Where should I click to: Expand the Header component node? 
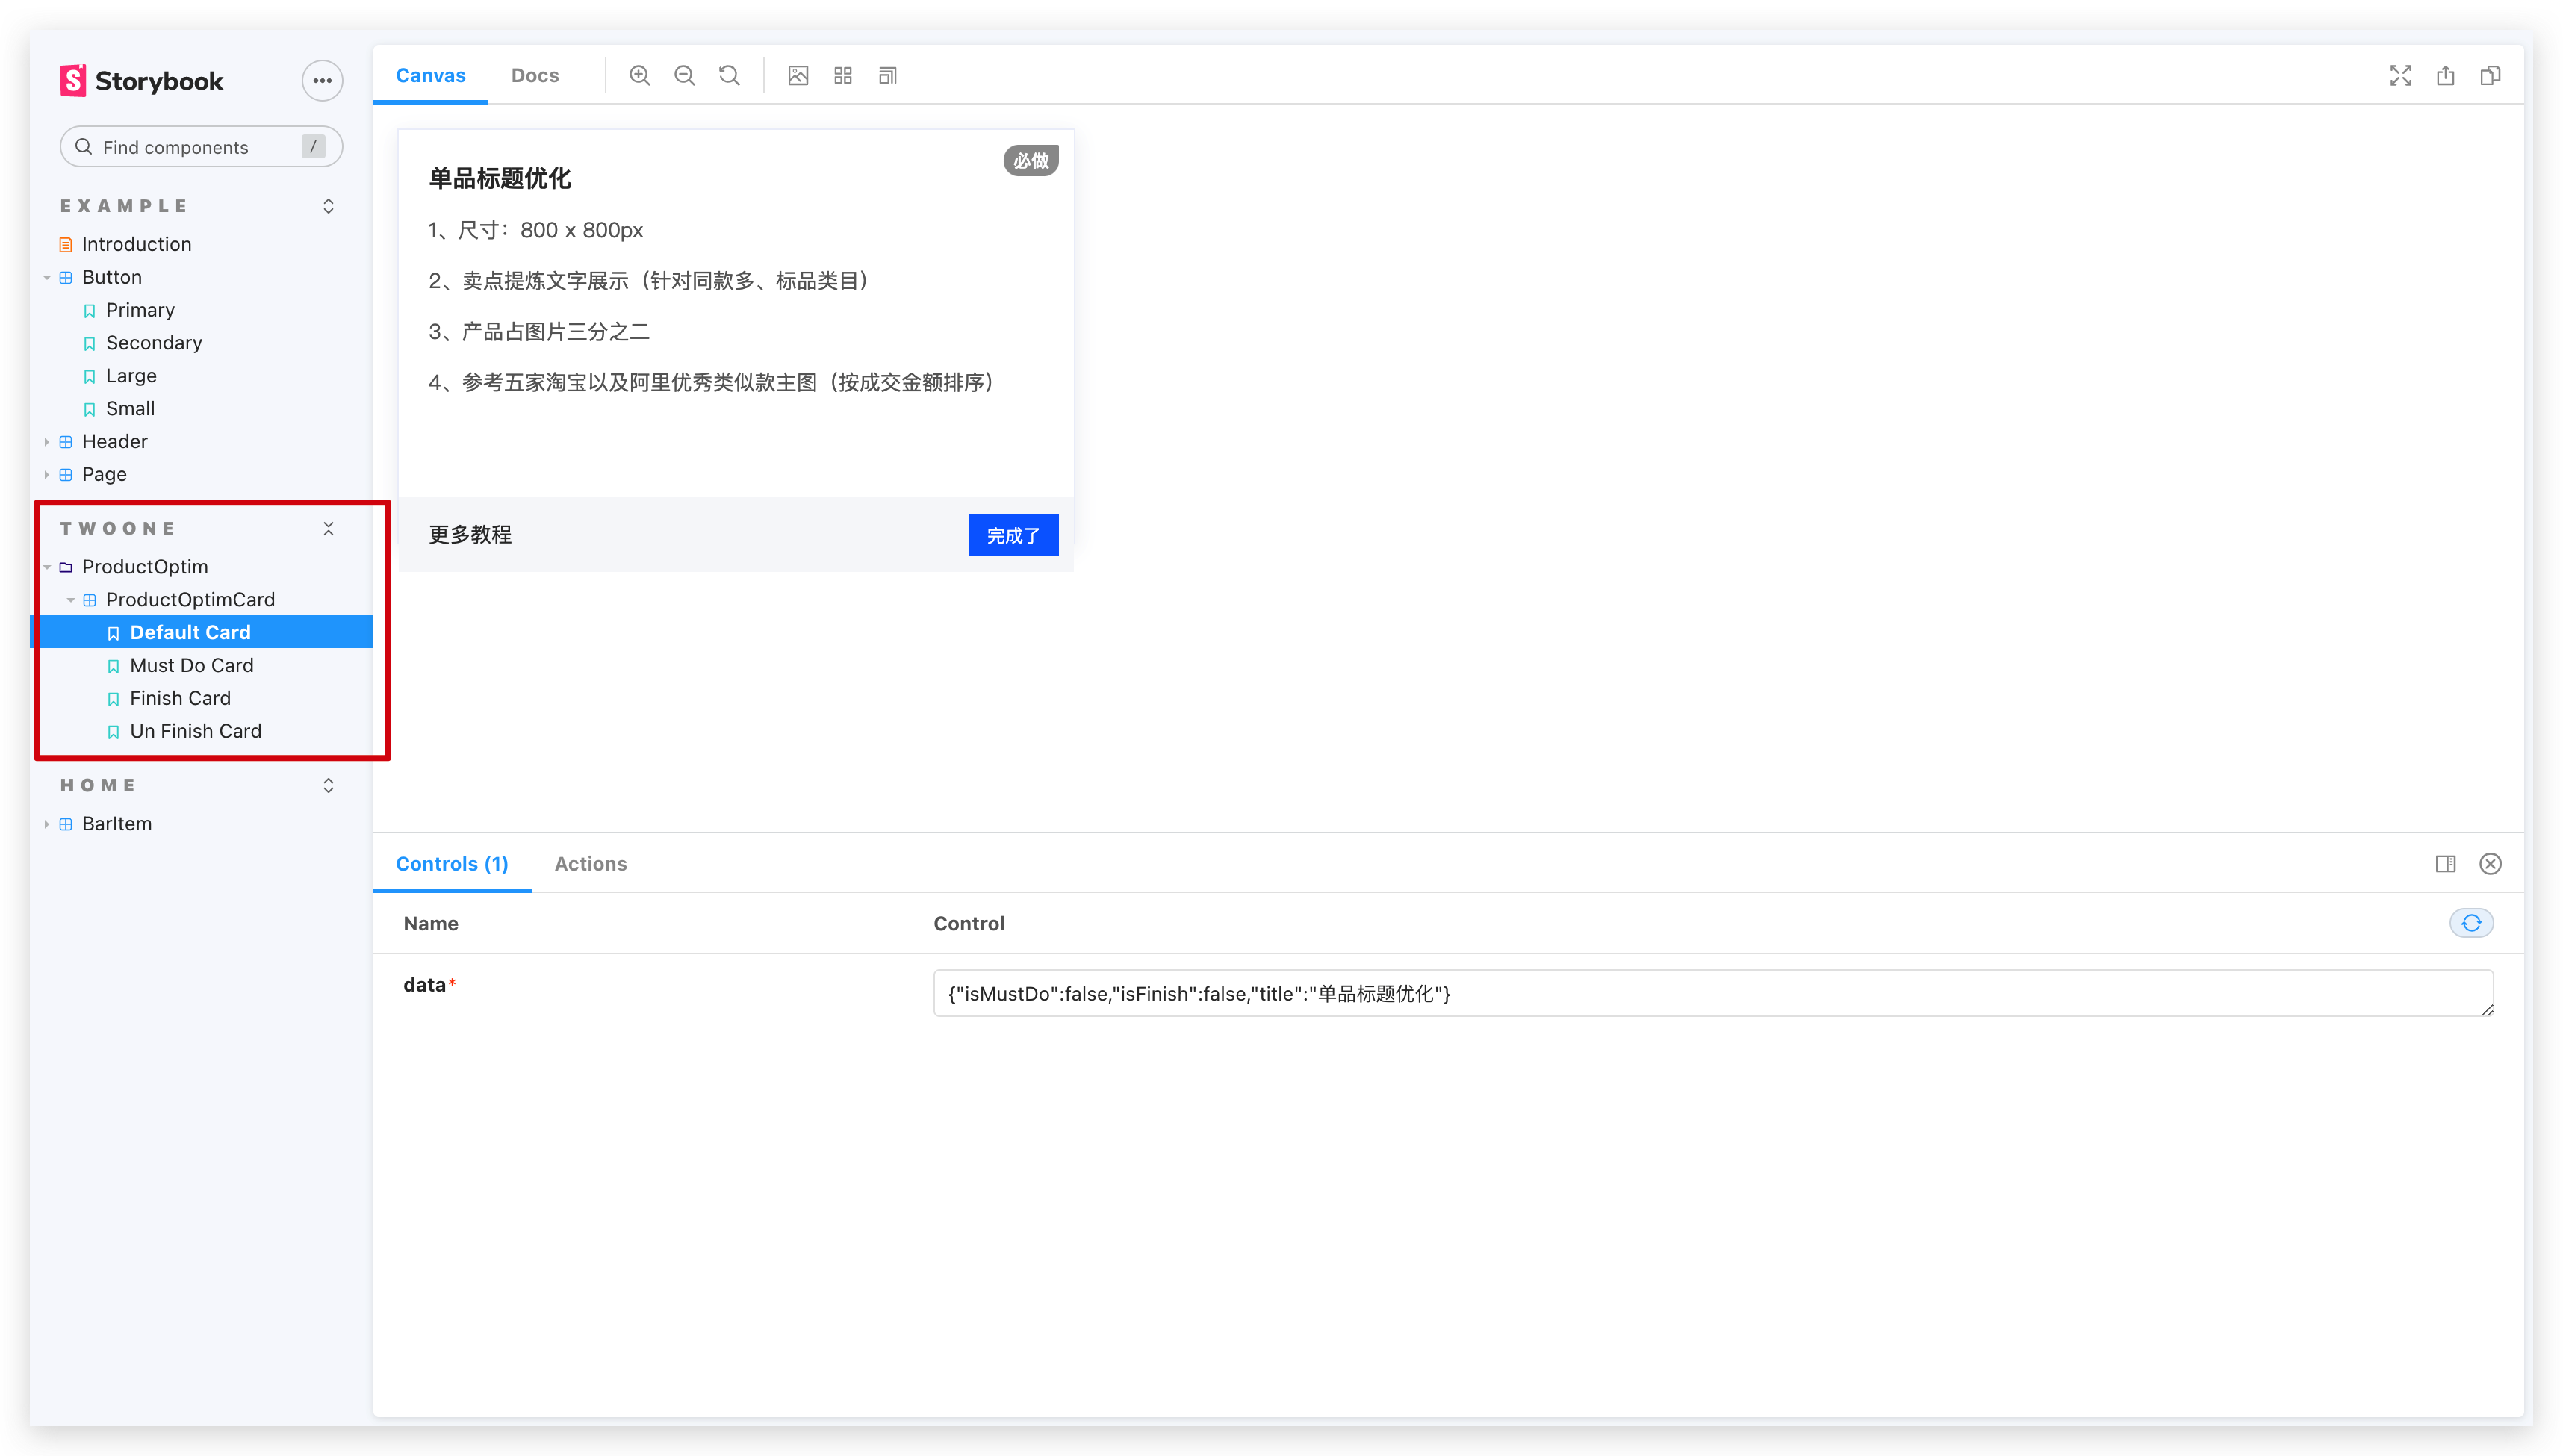[x=47, y=441]
